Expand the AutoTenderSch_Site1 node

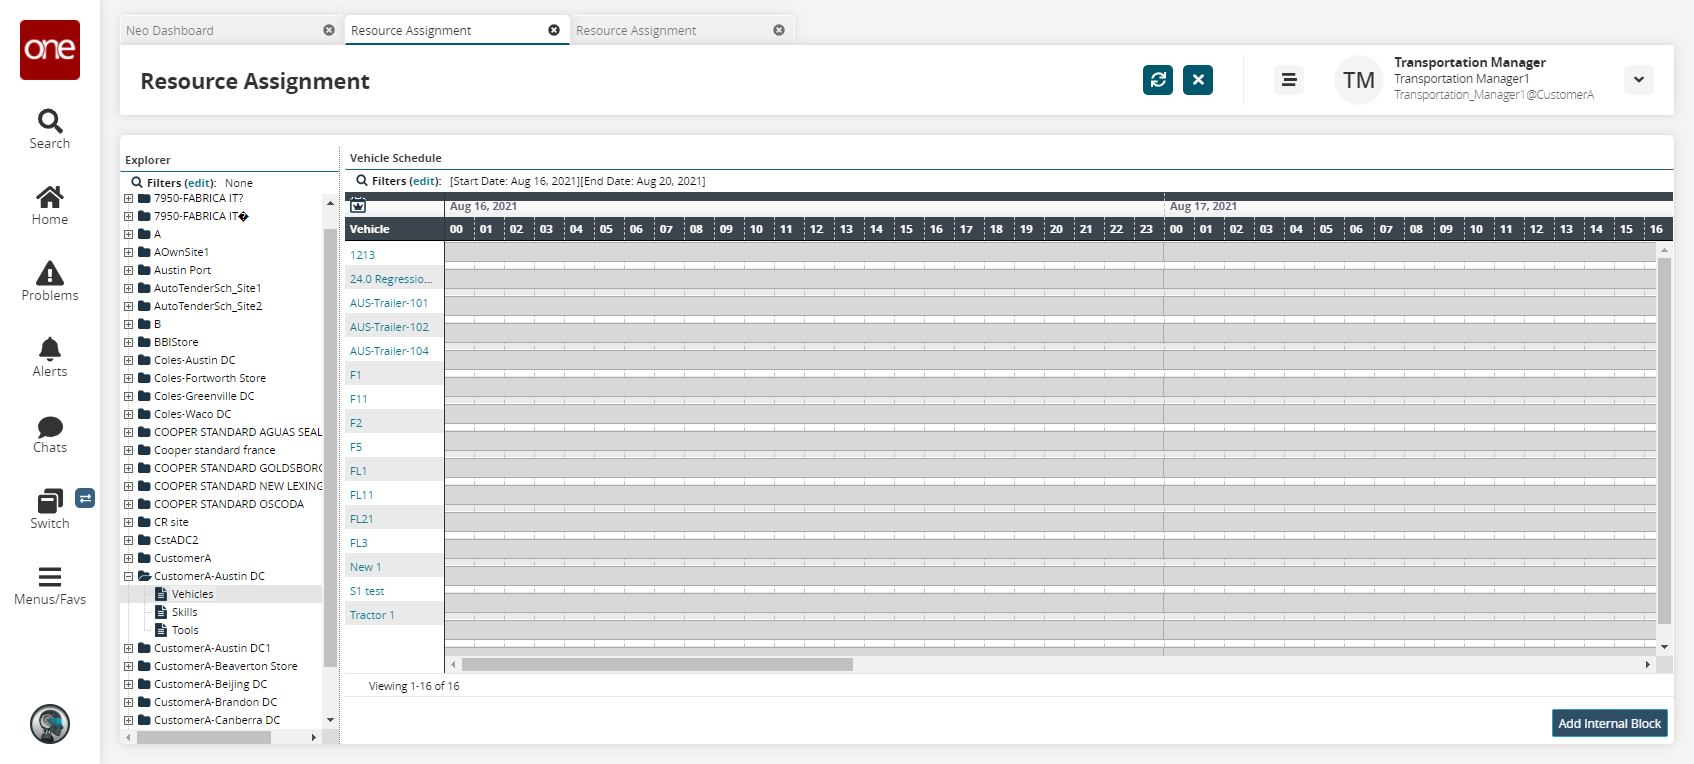coord(129,288)
